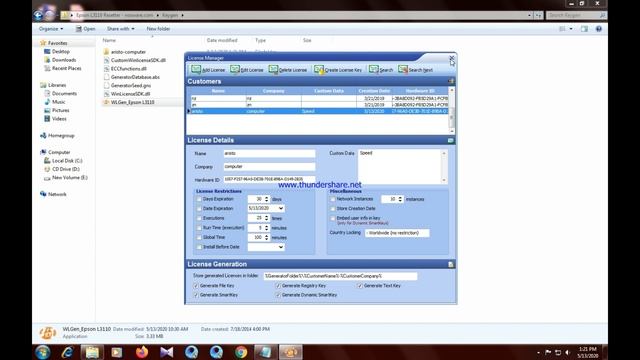Viewport: 640px width, 360px height.
Task: Click the File Explorer taskbar icon
Action: [92, 352]
